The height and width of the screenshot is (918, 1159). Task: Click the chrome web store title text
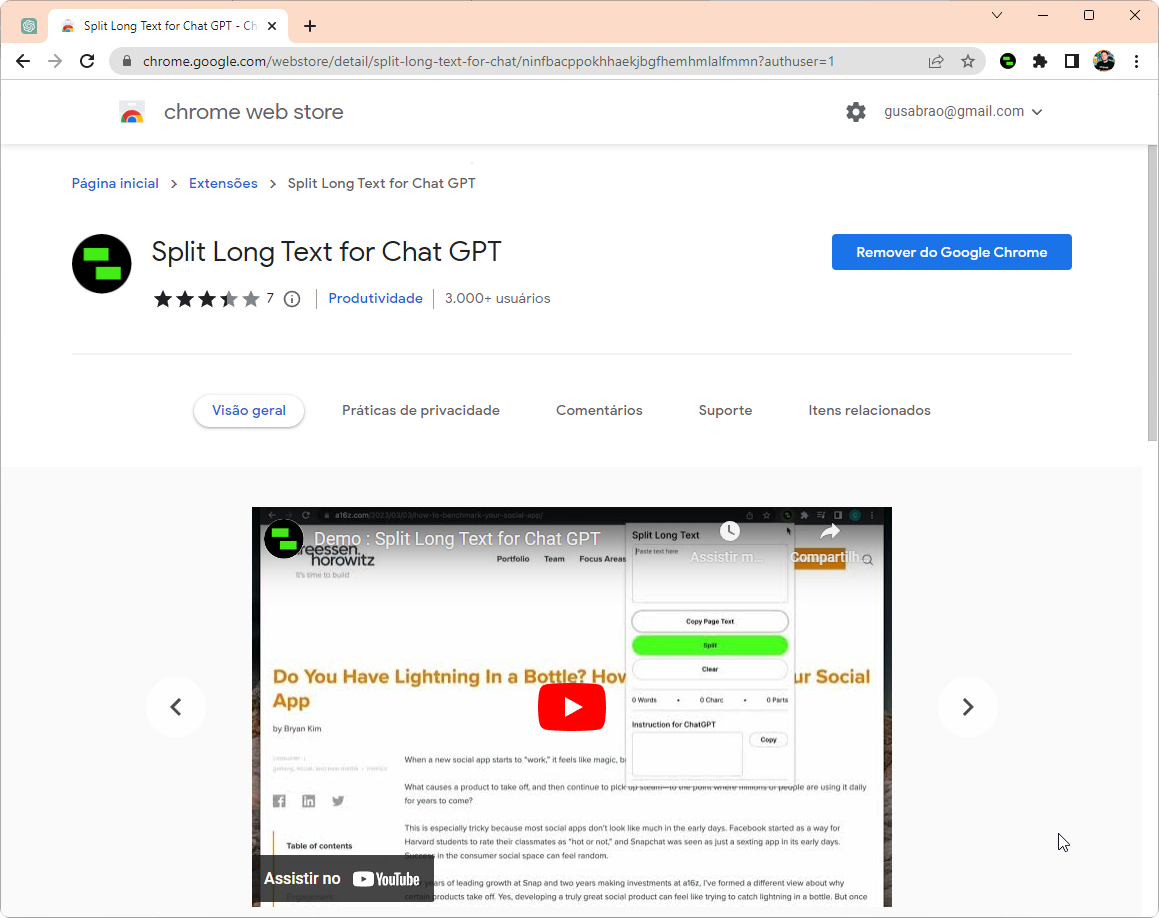click(x=254, y=112)
